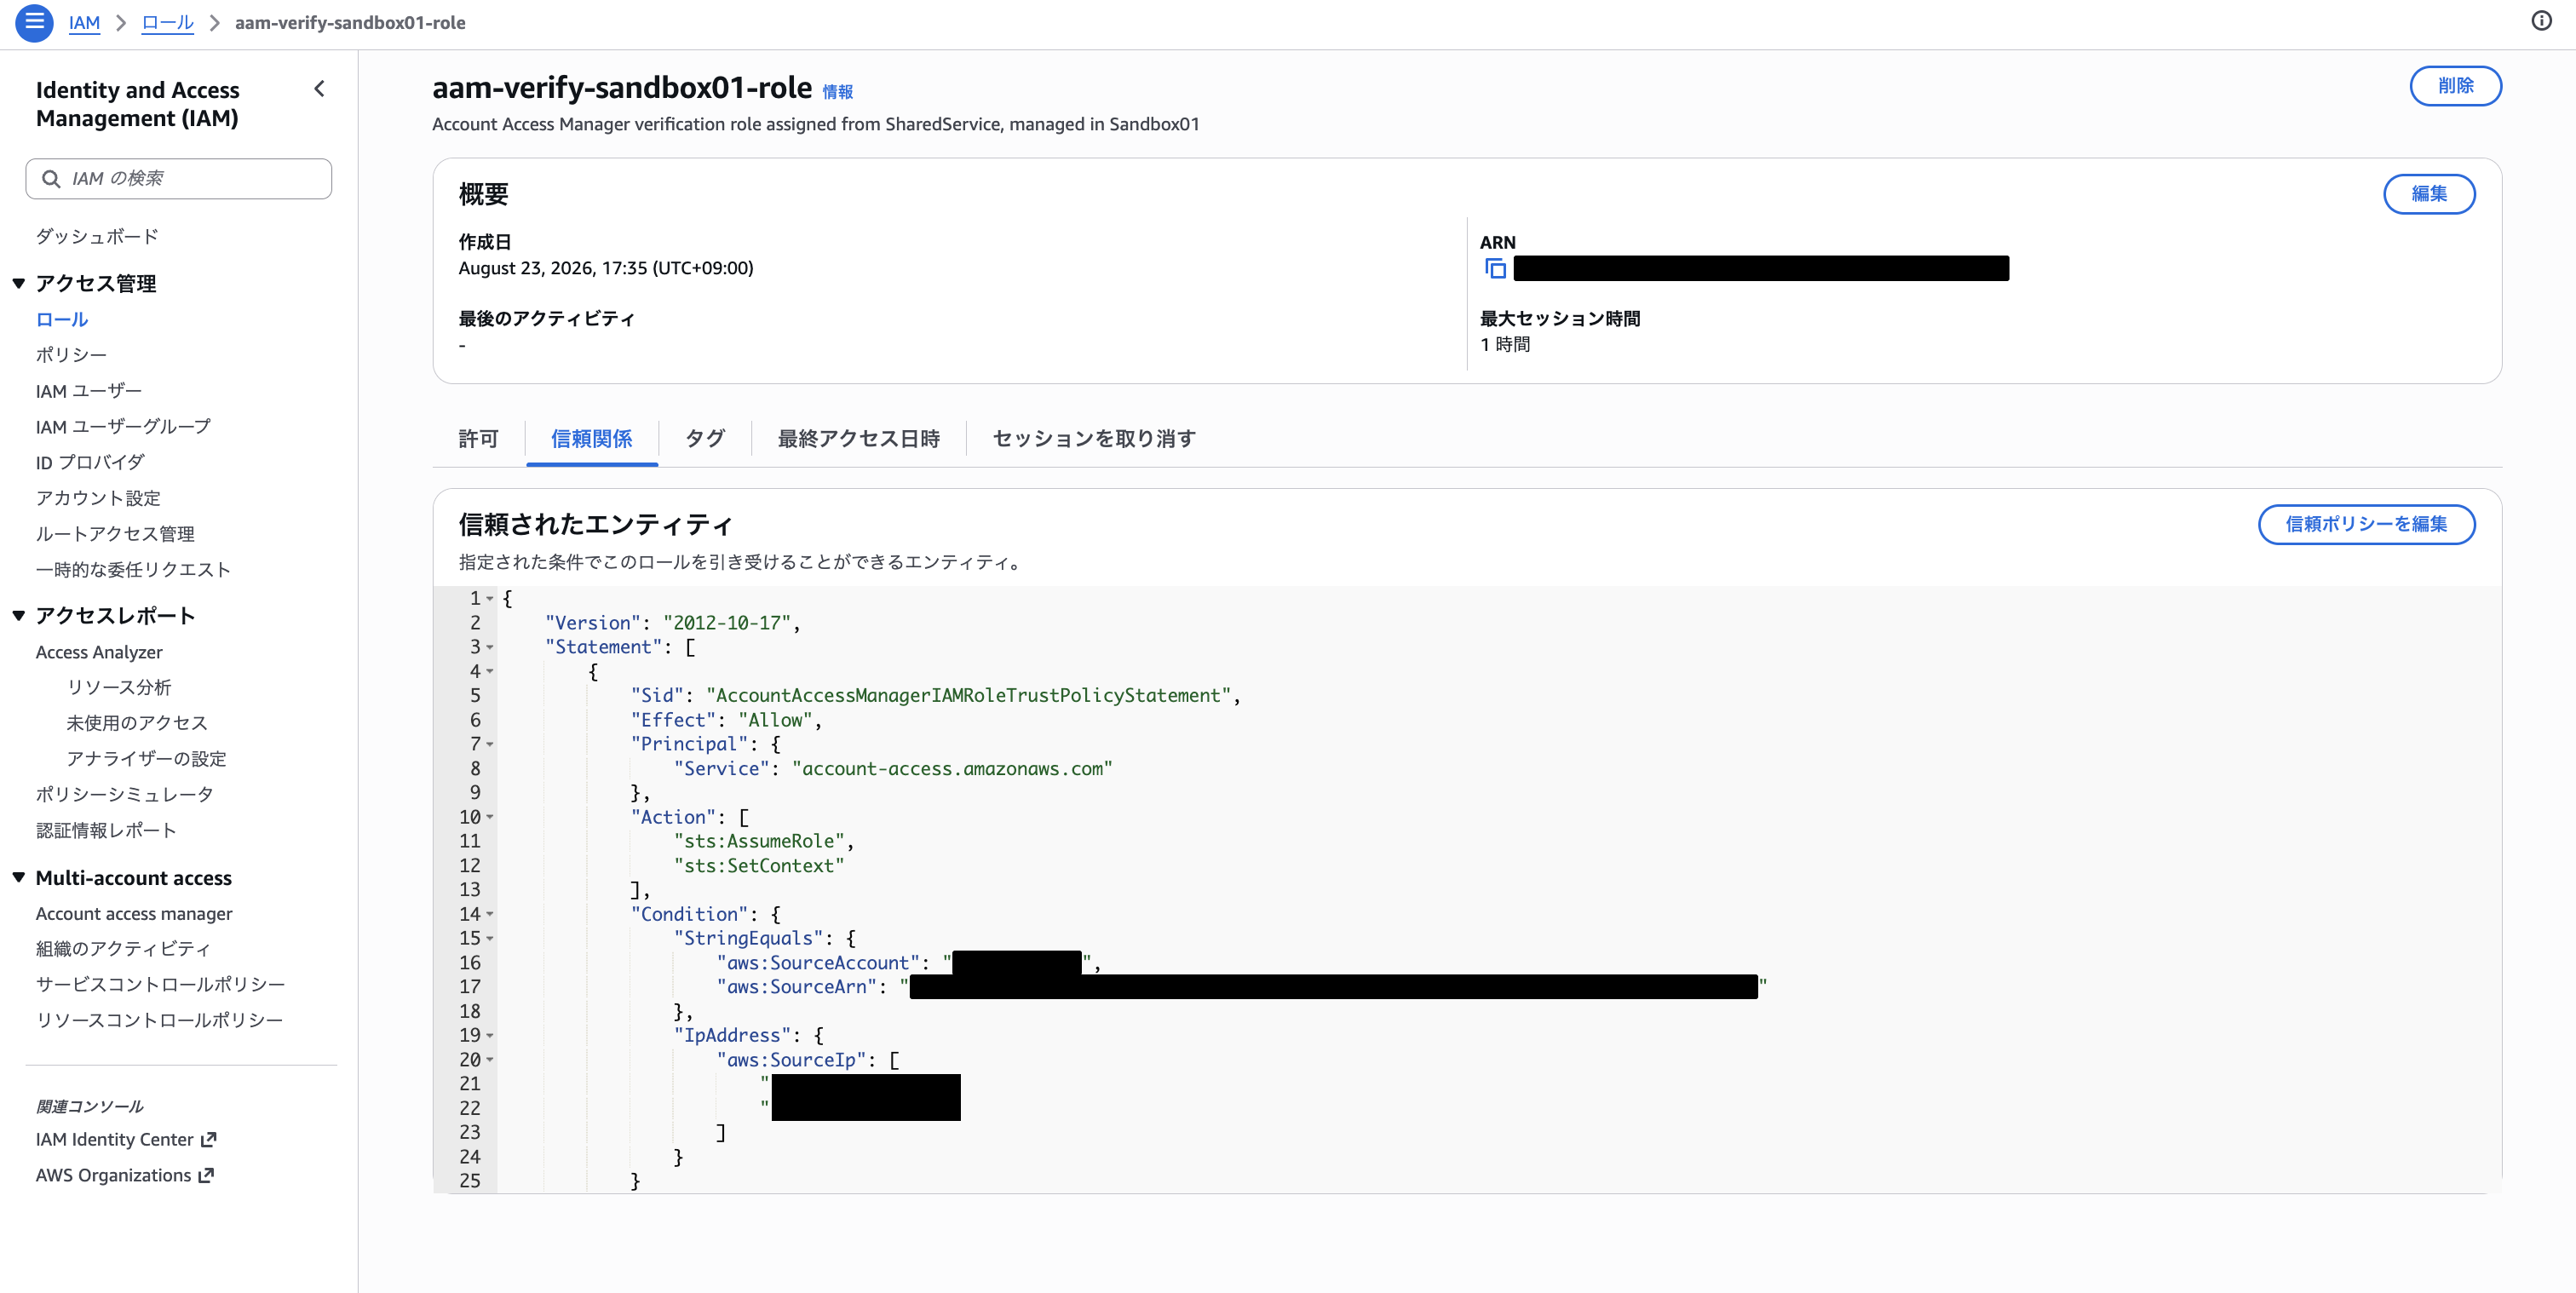The image size is (2576, 1293).
Task: Collapse the アクセスレポート section
Action: point(19,616)
